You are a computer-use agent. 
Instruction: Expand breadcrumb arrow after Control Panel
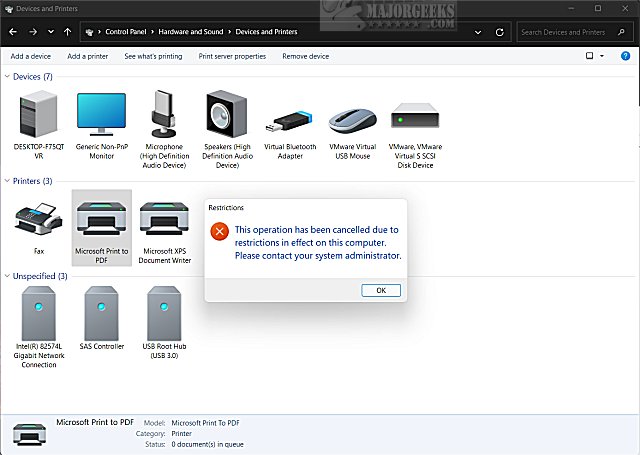(x=152, y=32)
